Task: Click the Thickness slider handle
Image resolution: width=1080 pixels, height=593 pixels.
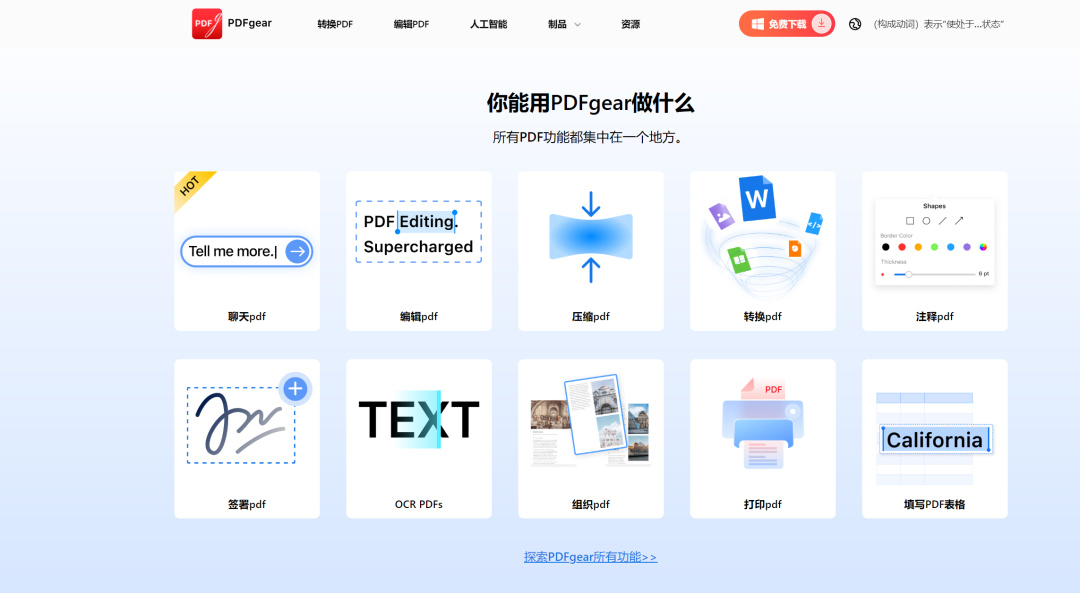Action: click(x=908, y=274)
